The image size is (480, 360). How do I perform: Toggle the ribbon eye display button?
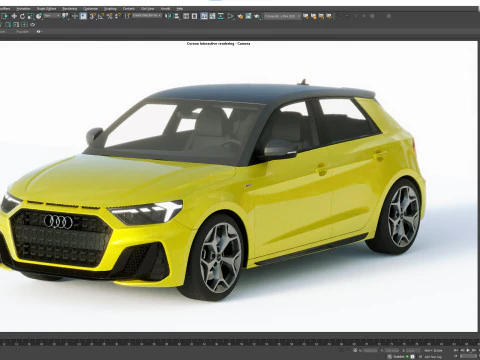coord(38,32)
